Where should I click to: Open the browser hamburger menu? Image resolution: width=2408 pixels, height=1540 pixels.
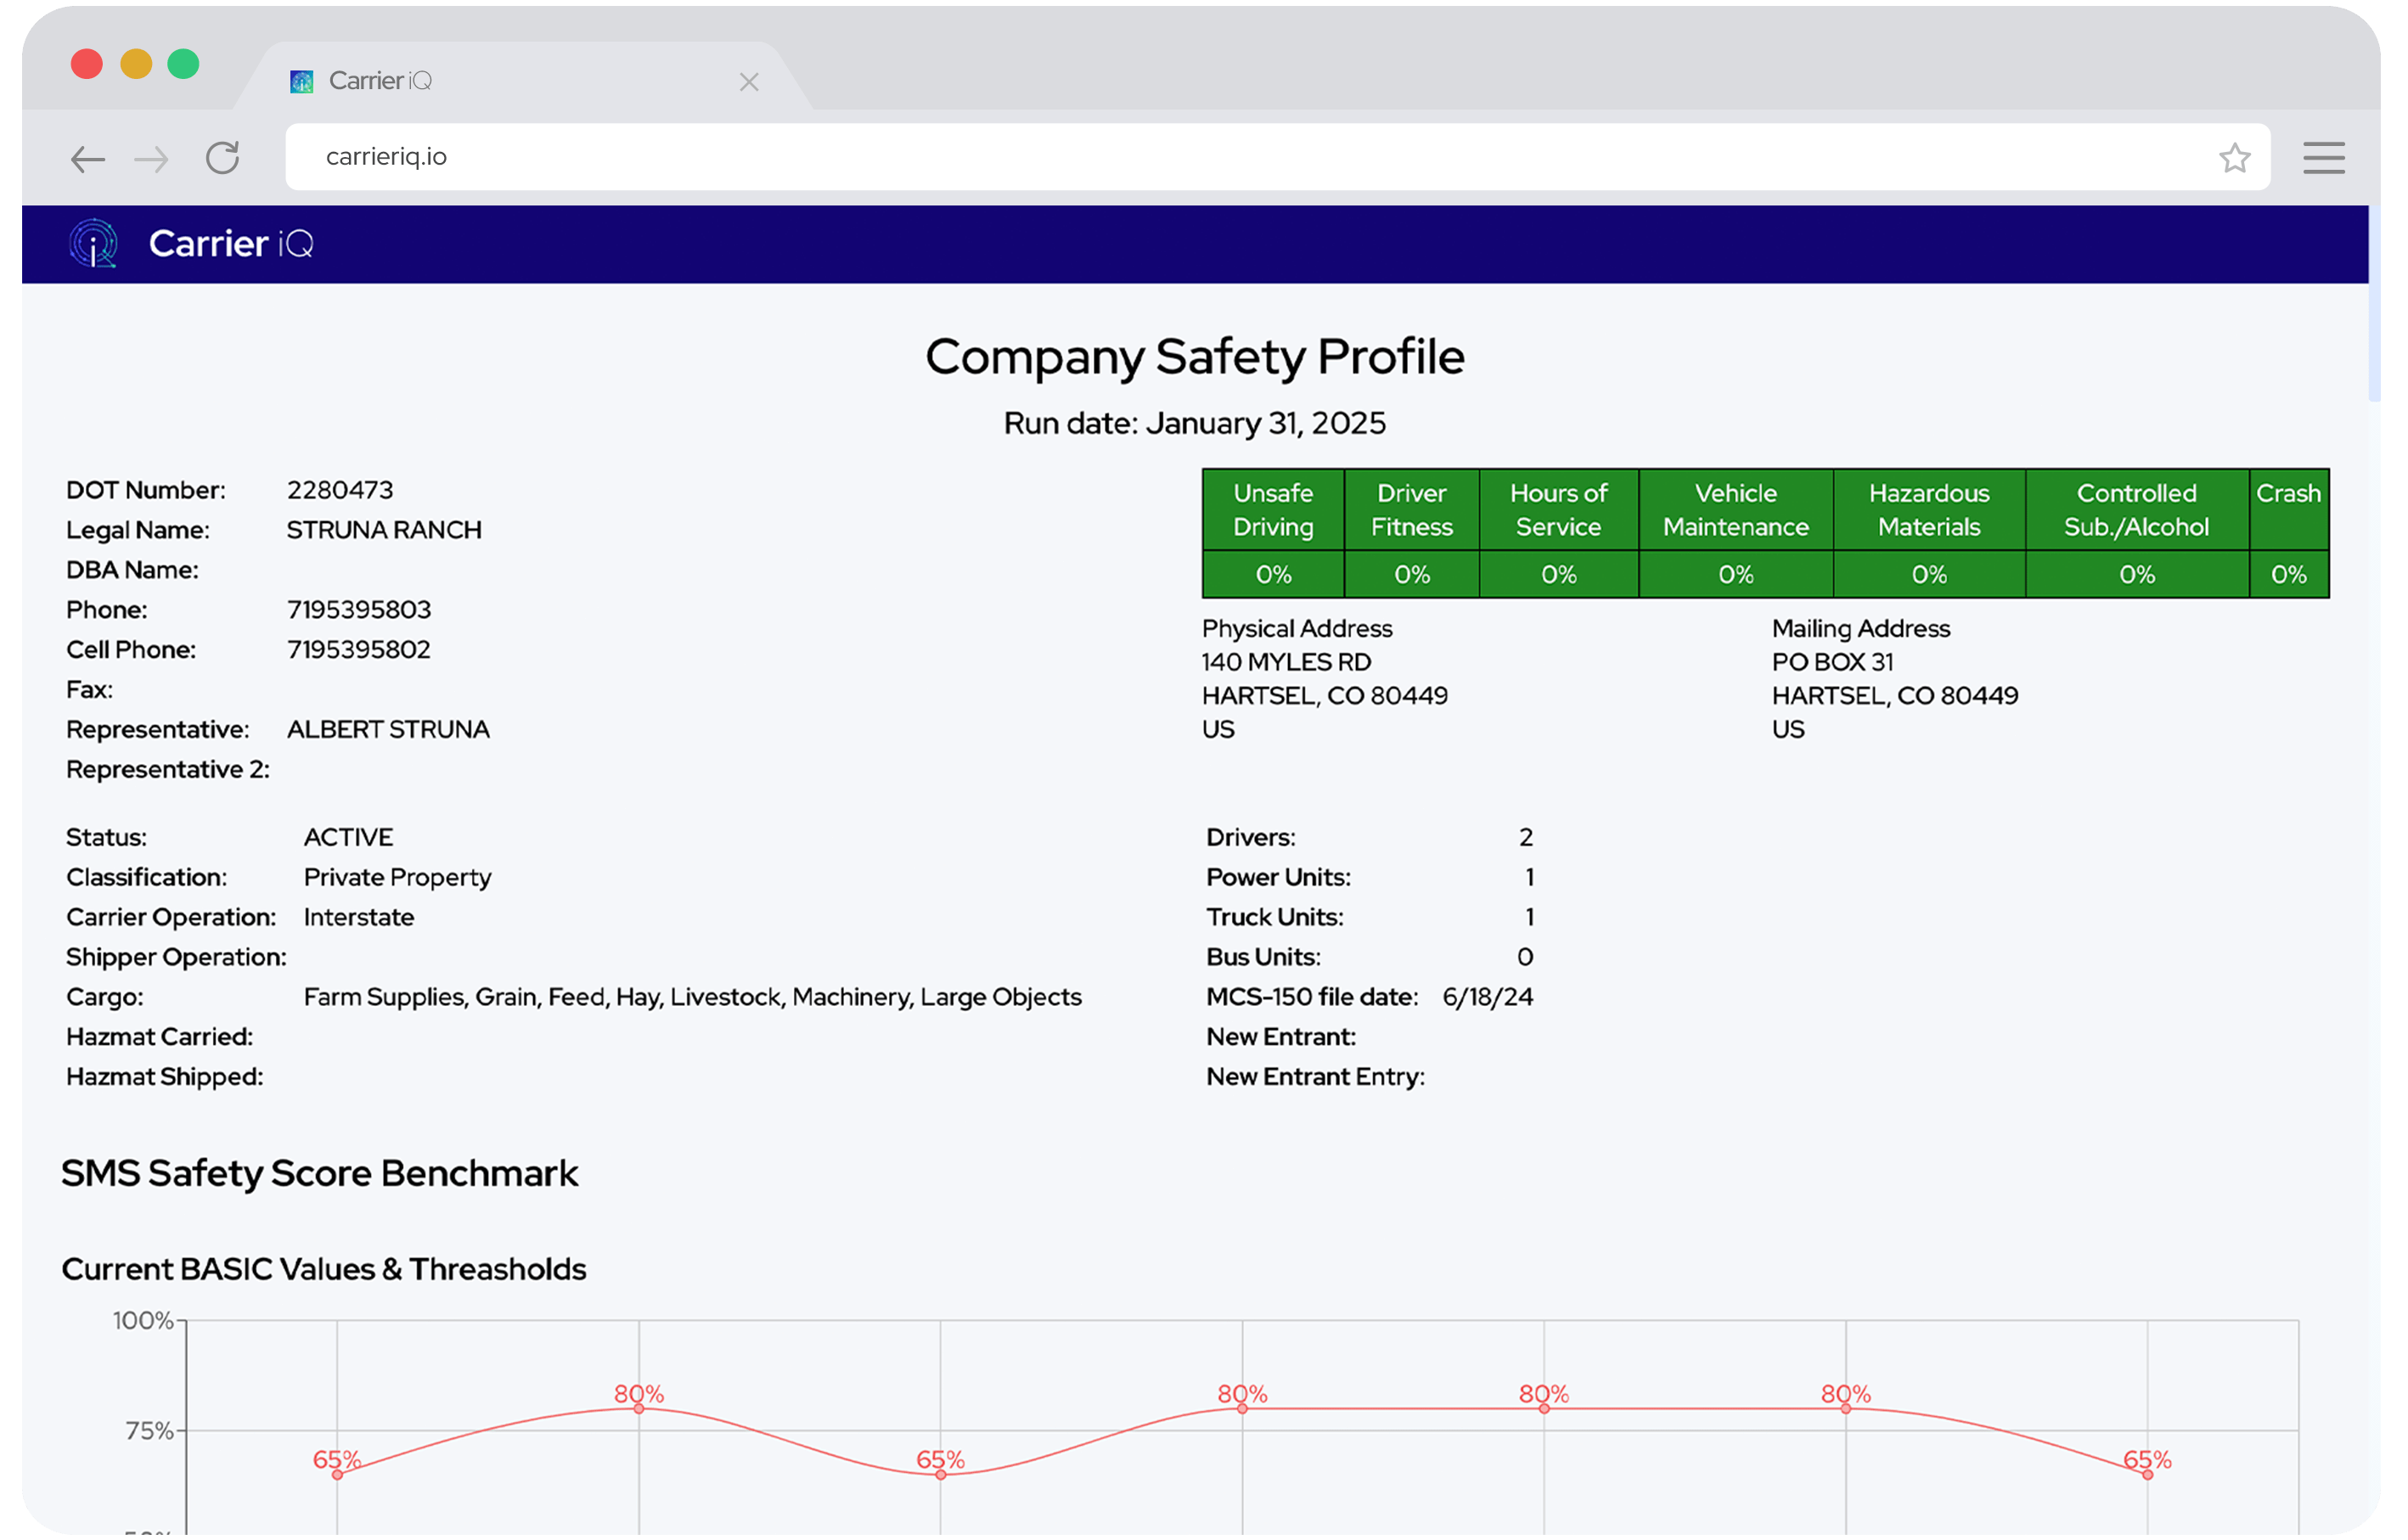click(2323, 157)
